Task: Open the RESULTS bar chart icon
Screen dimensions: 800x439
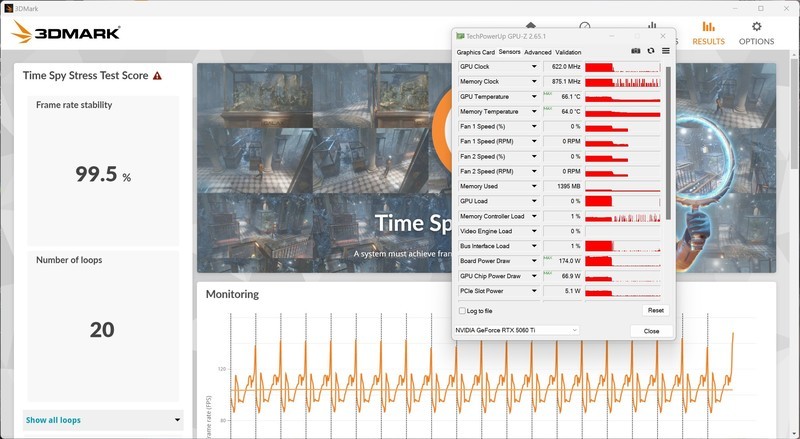Action: (708, 27)
